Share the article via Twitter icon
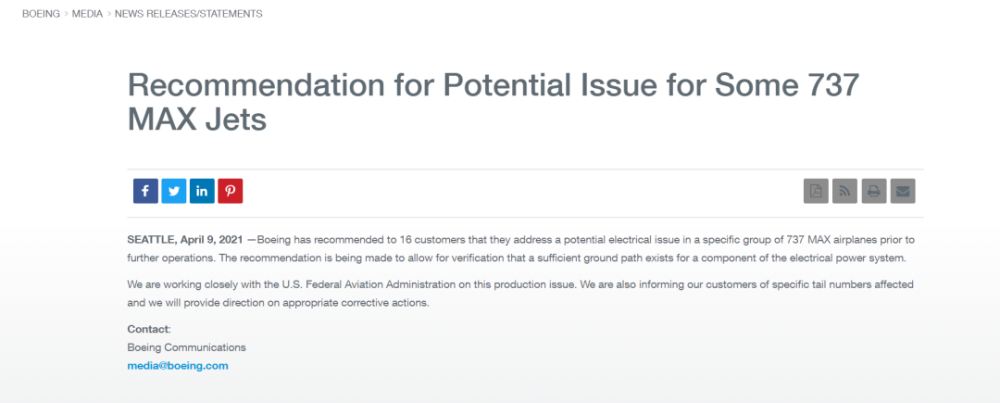This screenshot has height=403, width=1000. click(173, 191)
